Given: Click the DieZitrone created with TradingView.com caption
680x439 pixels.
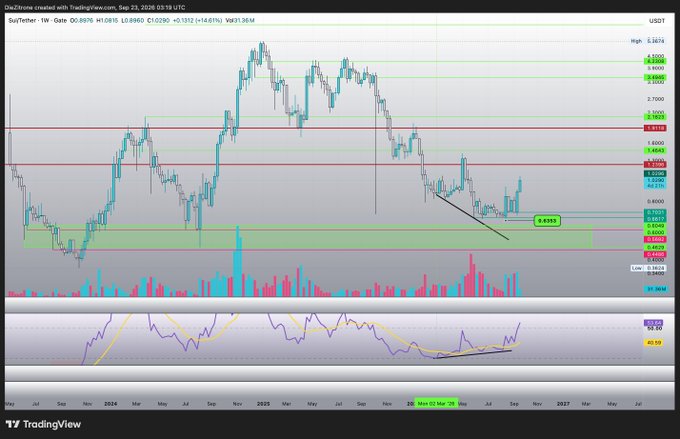Looking at the screenshot, I should point(95,7).
